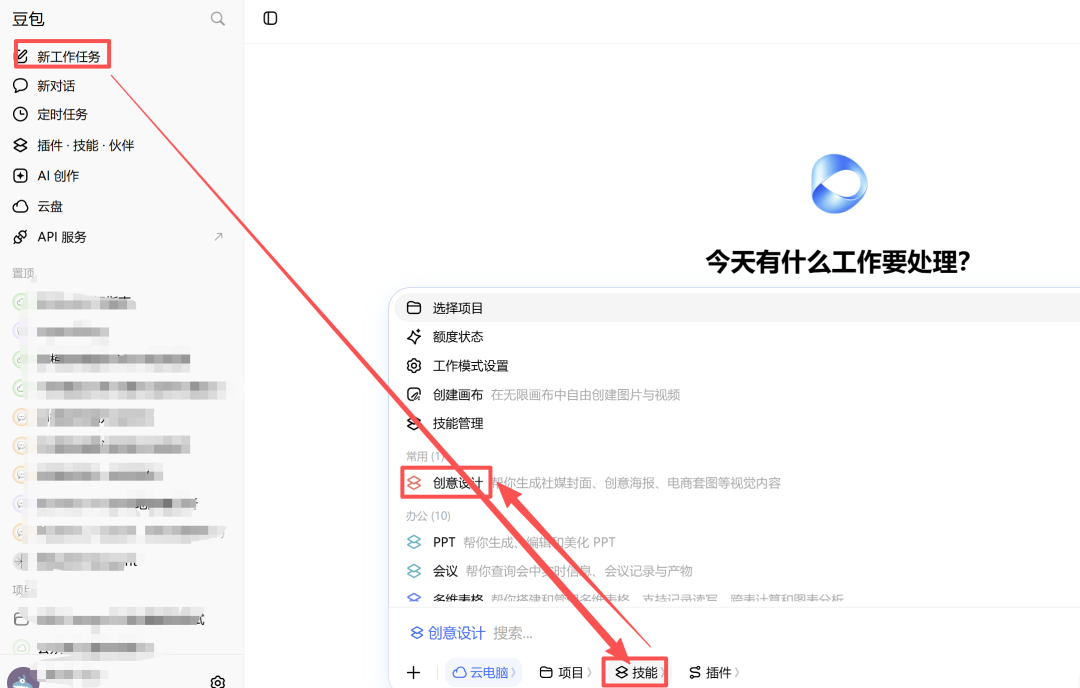
Task: Click the external arrow icon next to API 服务
Action: (x=218, y=236)
